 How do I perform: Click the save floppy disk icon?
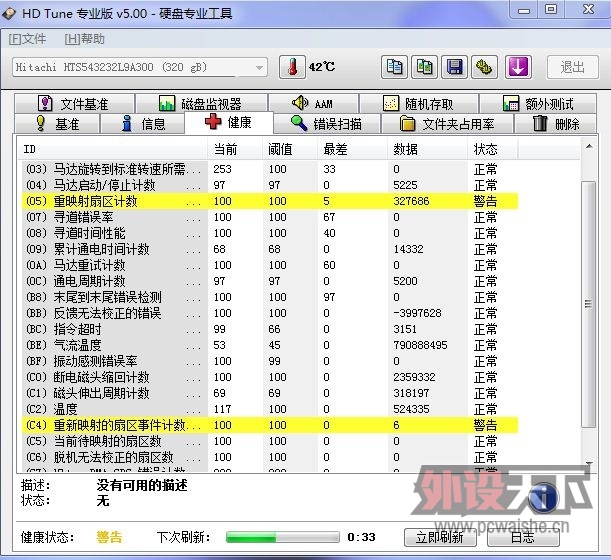click(x=454, y=67)
